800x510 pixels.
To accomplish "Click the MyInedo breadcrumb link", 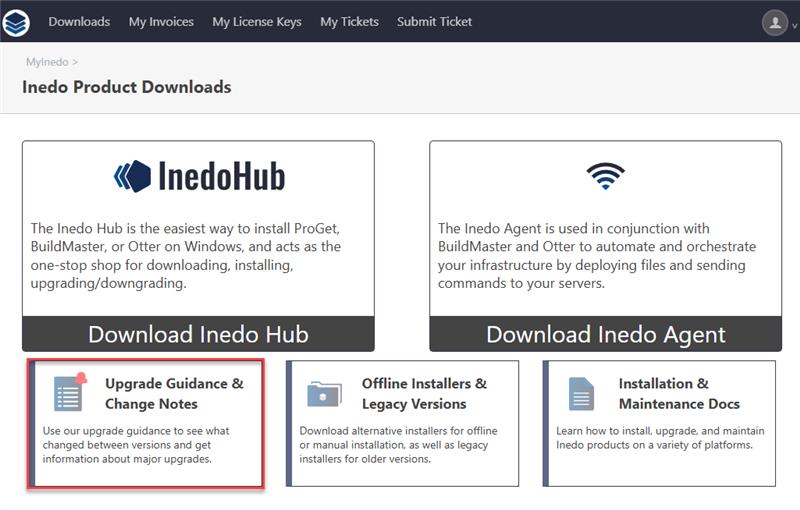I will pyautogui.click(x=47, y=62).
